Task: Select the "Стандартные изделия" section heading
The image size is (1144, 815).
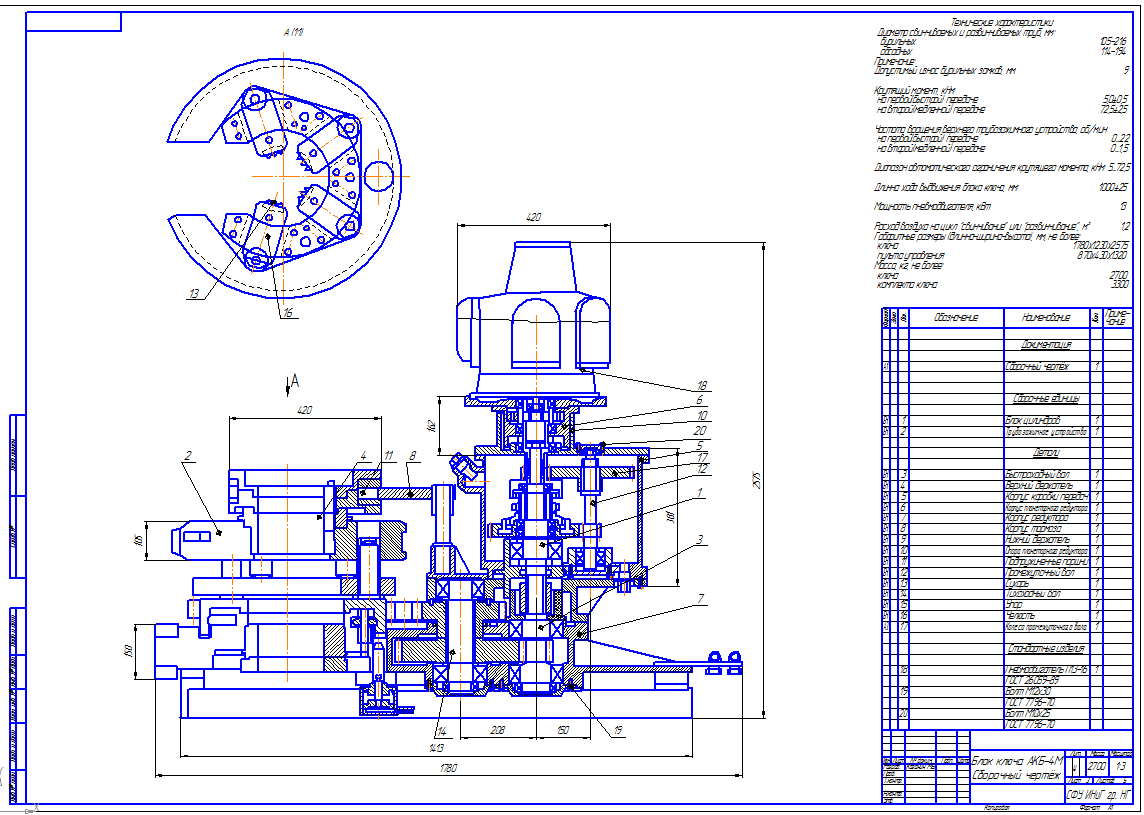Action: coord(1046,648)
